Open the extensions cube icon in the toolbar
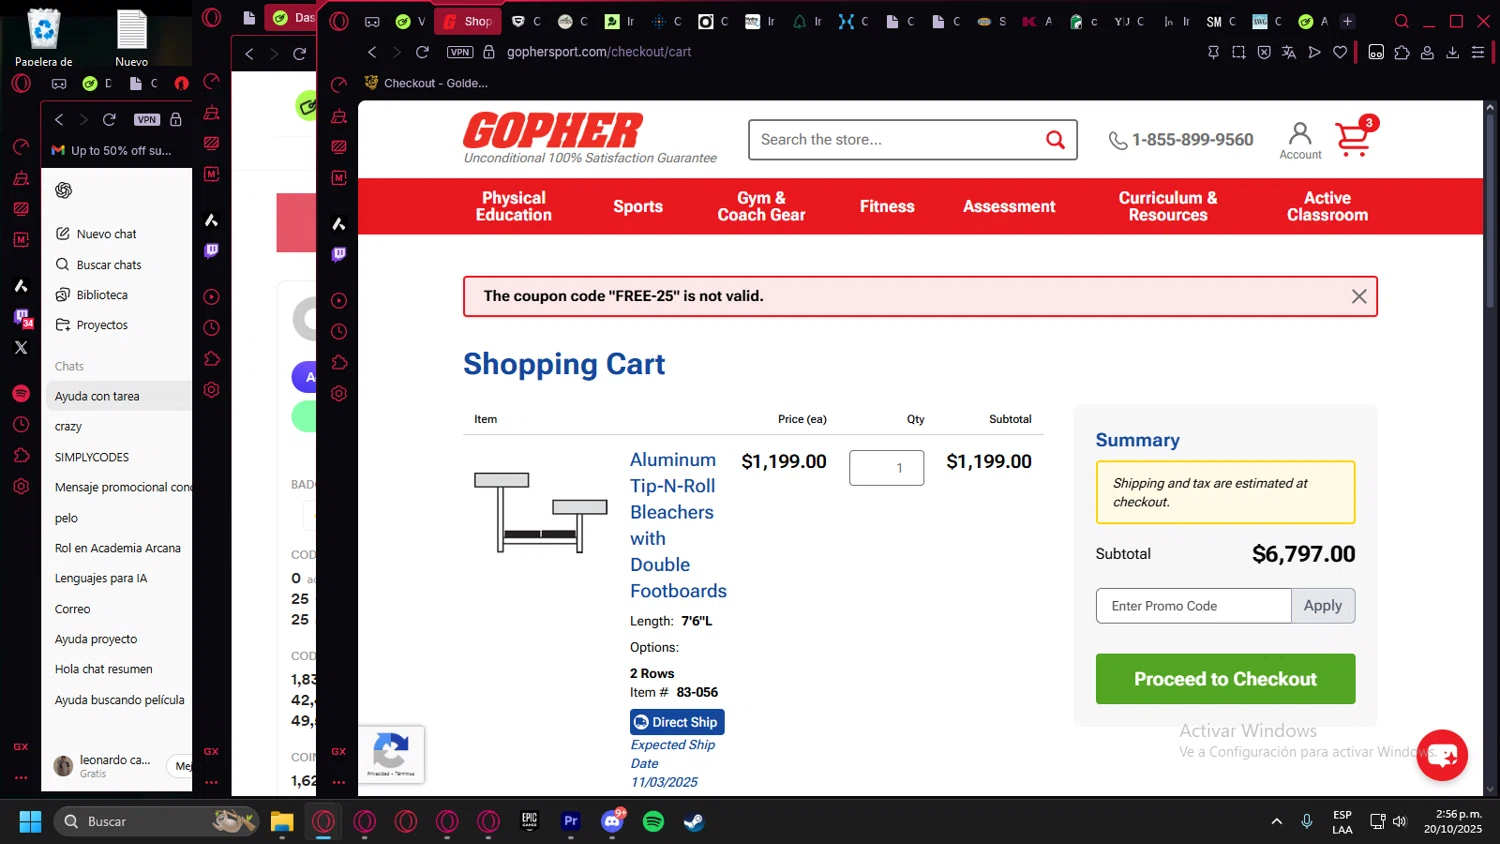The image size is (1500, 844). point(1402,52)
